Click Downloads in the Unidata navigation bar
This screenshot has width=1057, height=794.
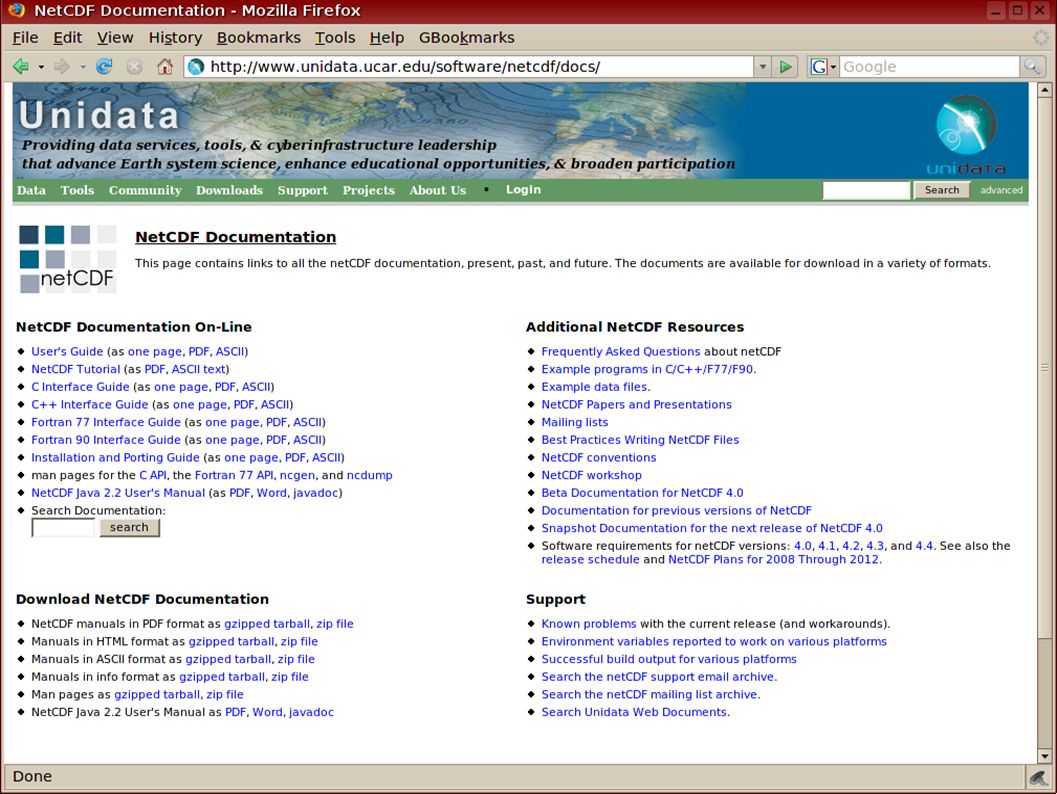pyautogui.click(x=229, y=190)
